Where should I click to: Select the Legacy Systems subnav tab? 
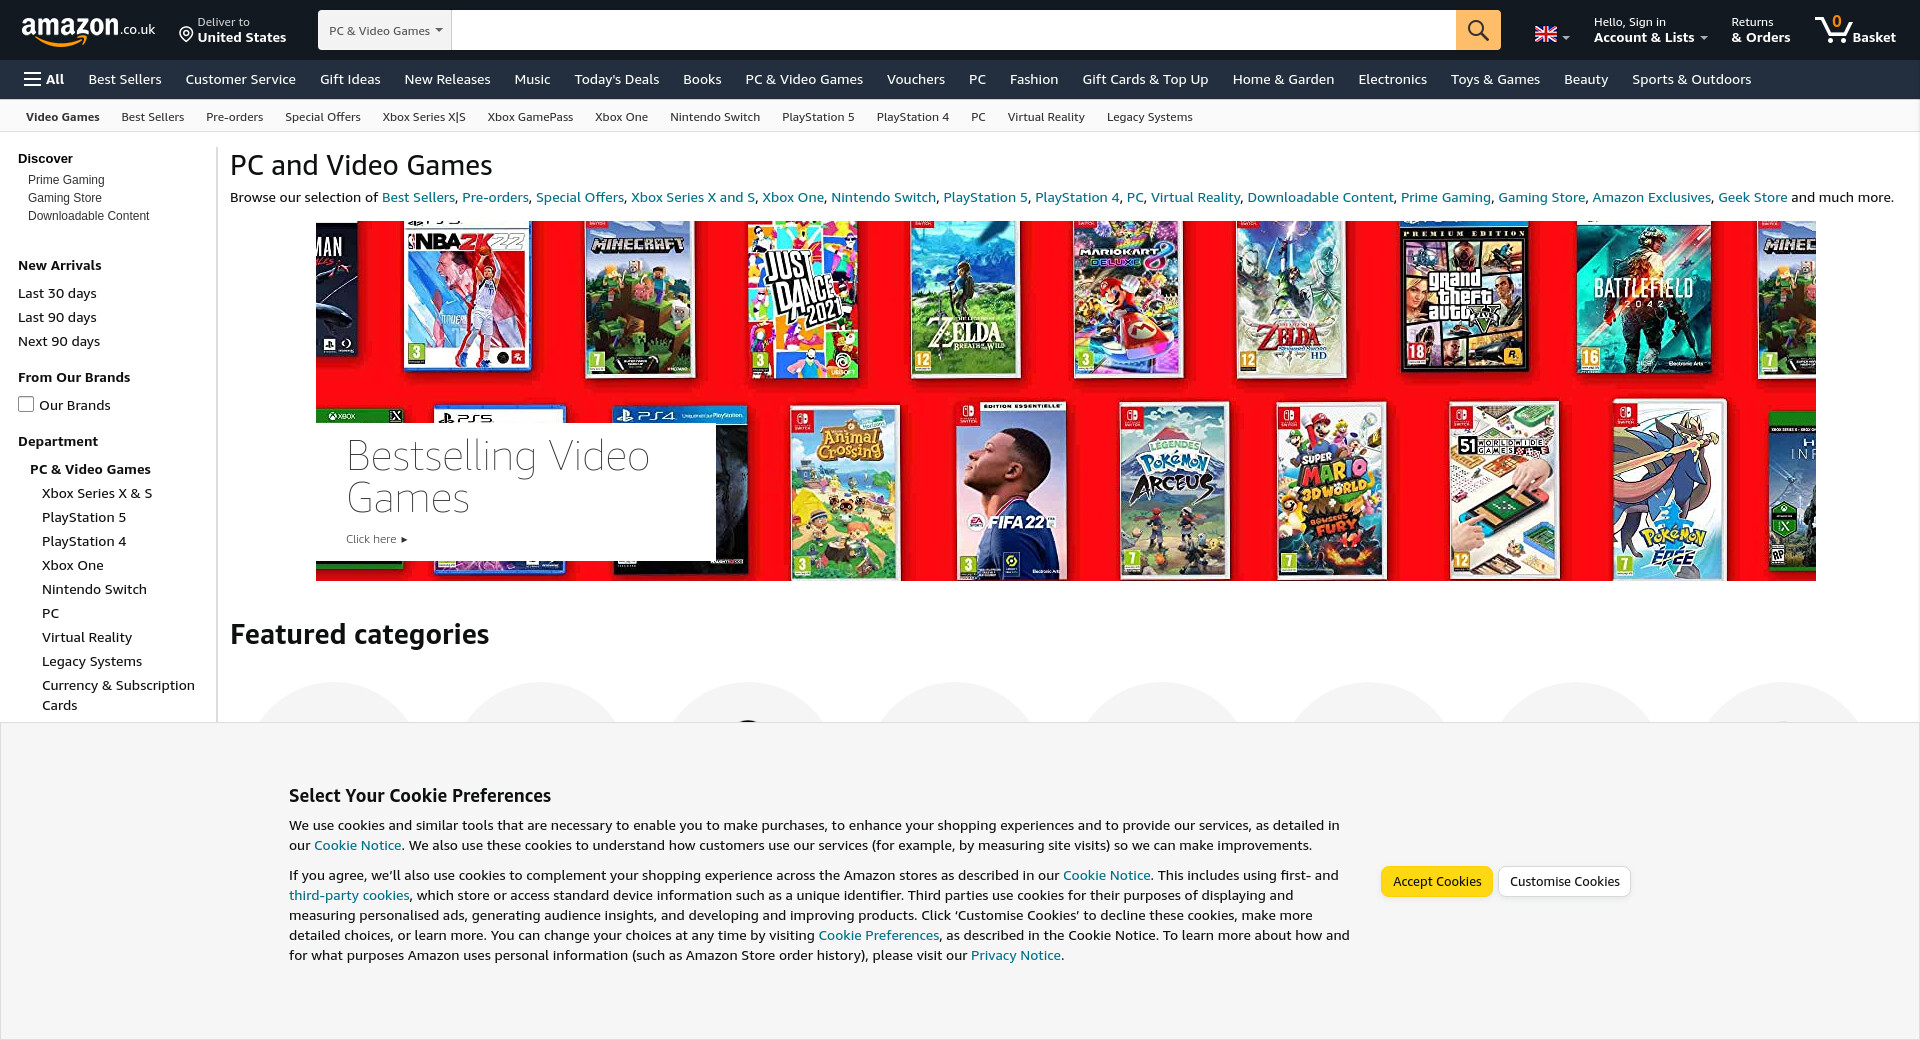(x=1149, y=117)
